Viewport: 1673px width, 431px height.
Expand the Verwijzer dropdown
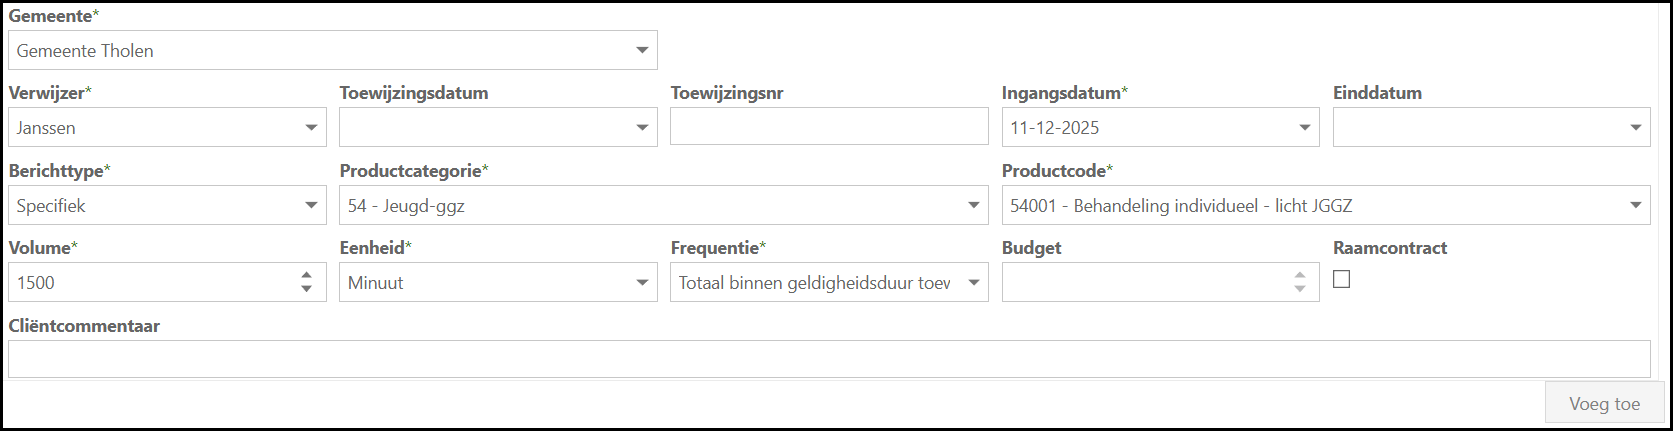(x=311, y=128)
